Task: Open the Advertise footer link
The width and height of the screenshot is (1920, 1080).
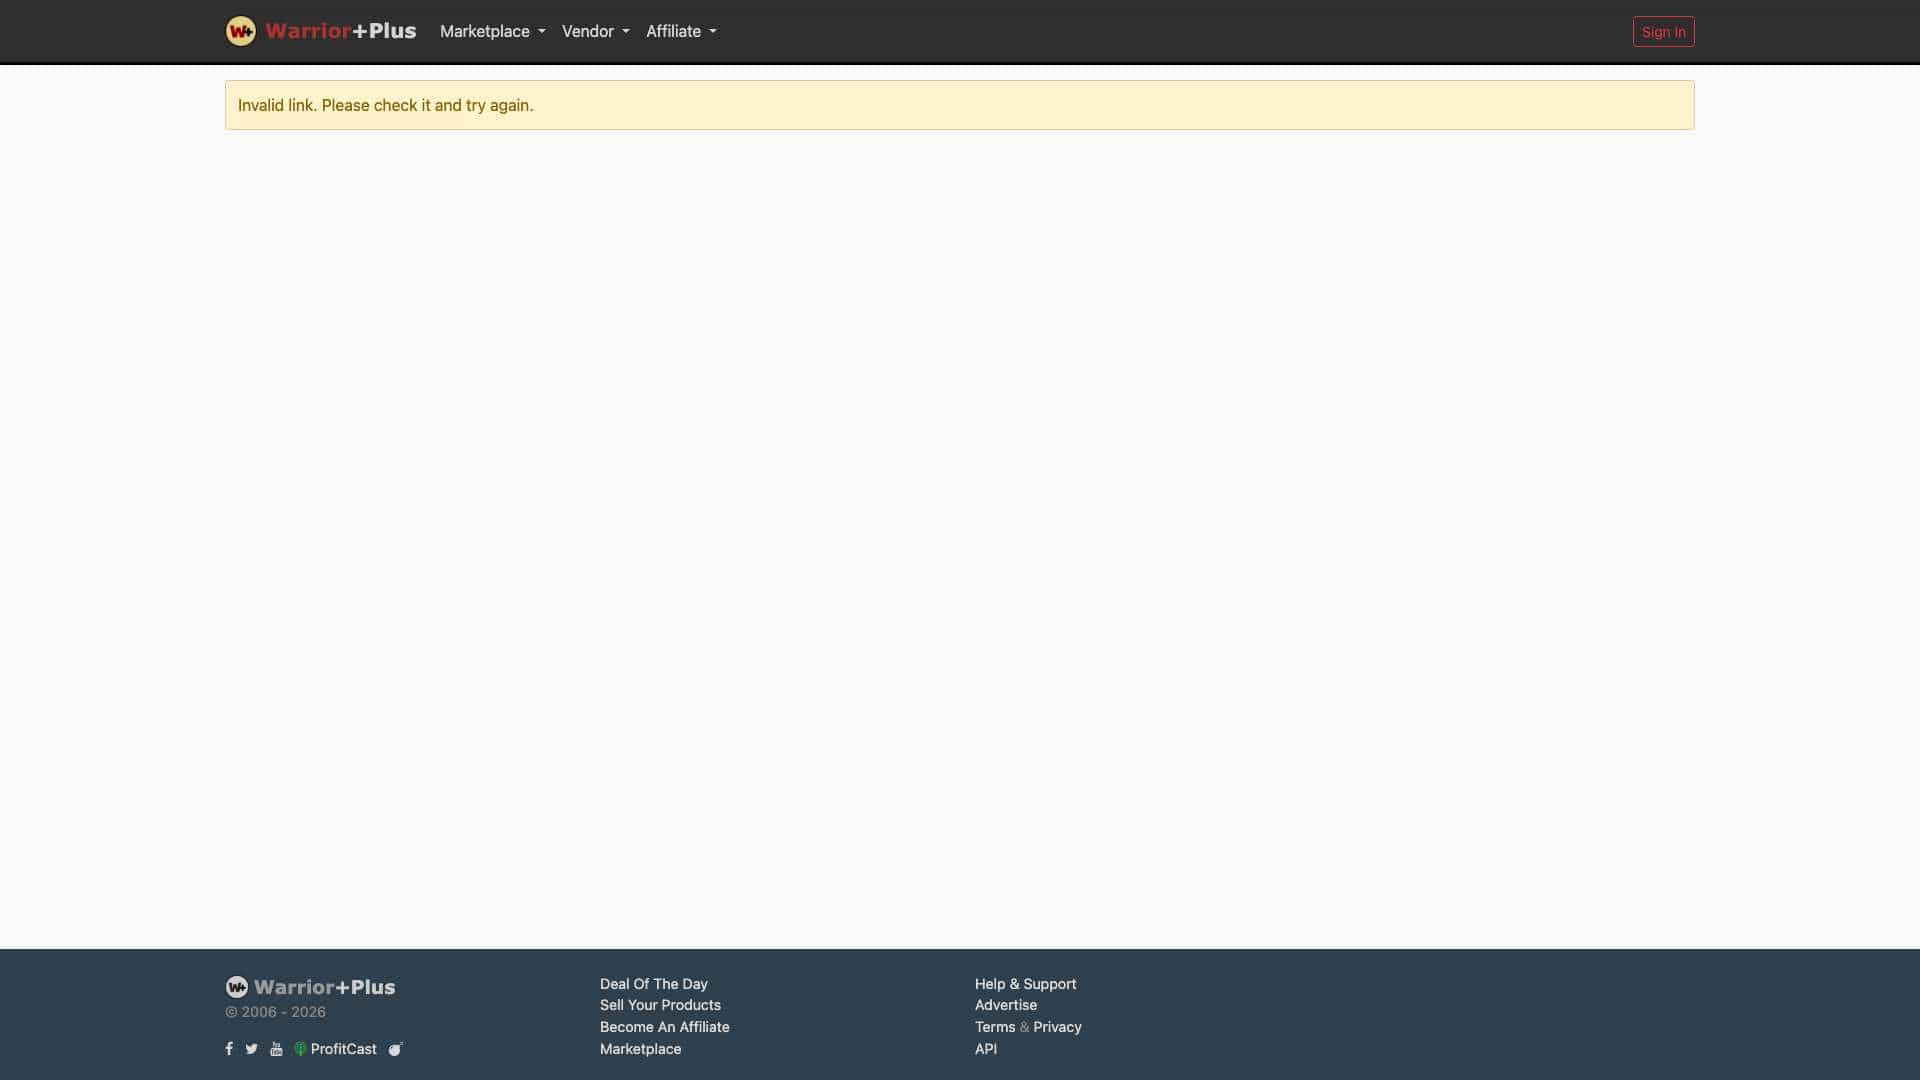Action: tap(1005, 1005)
